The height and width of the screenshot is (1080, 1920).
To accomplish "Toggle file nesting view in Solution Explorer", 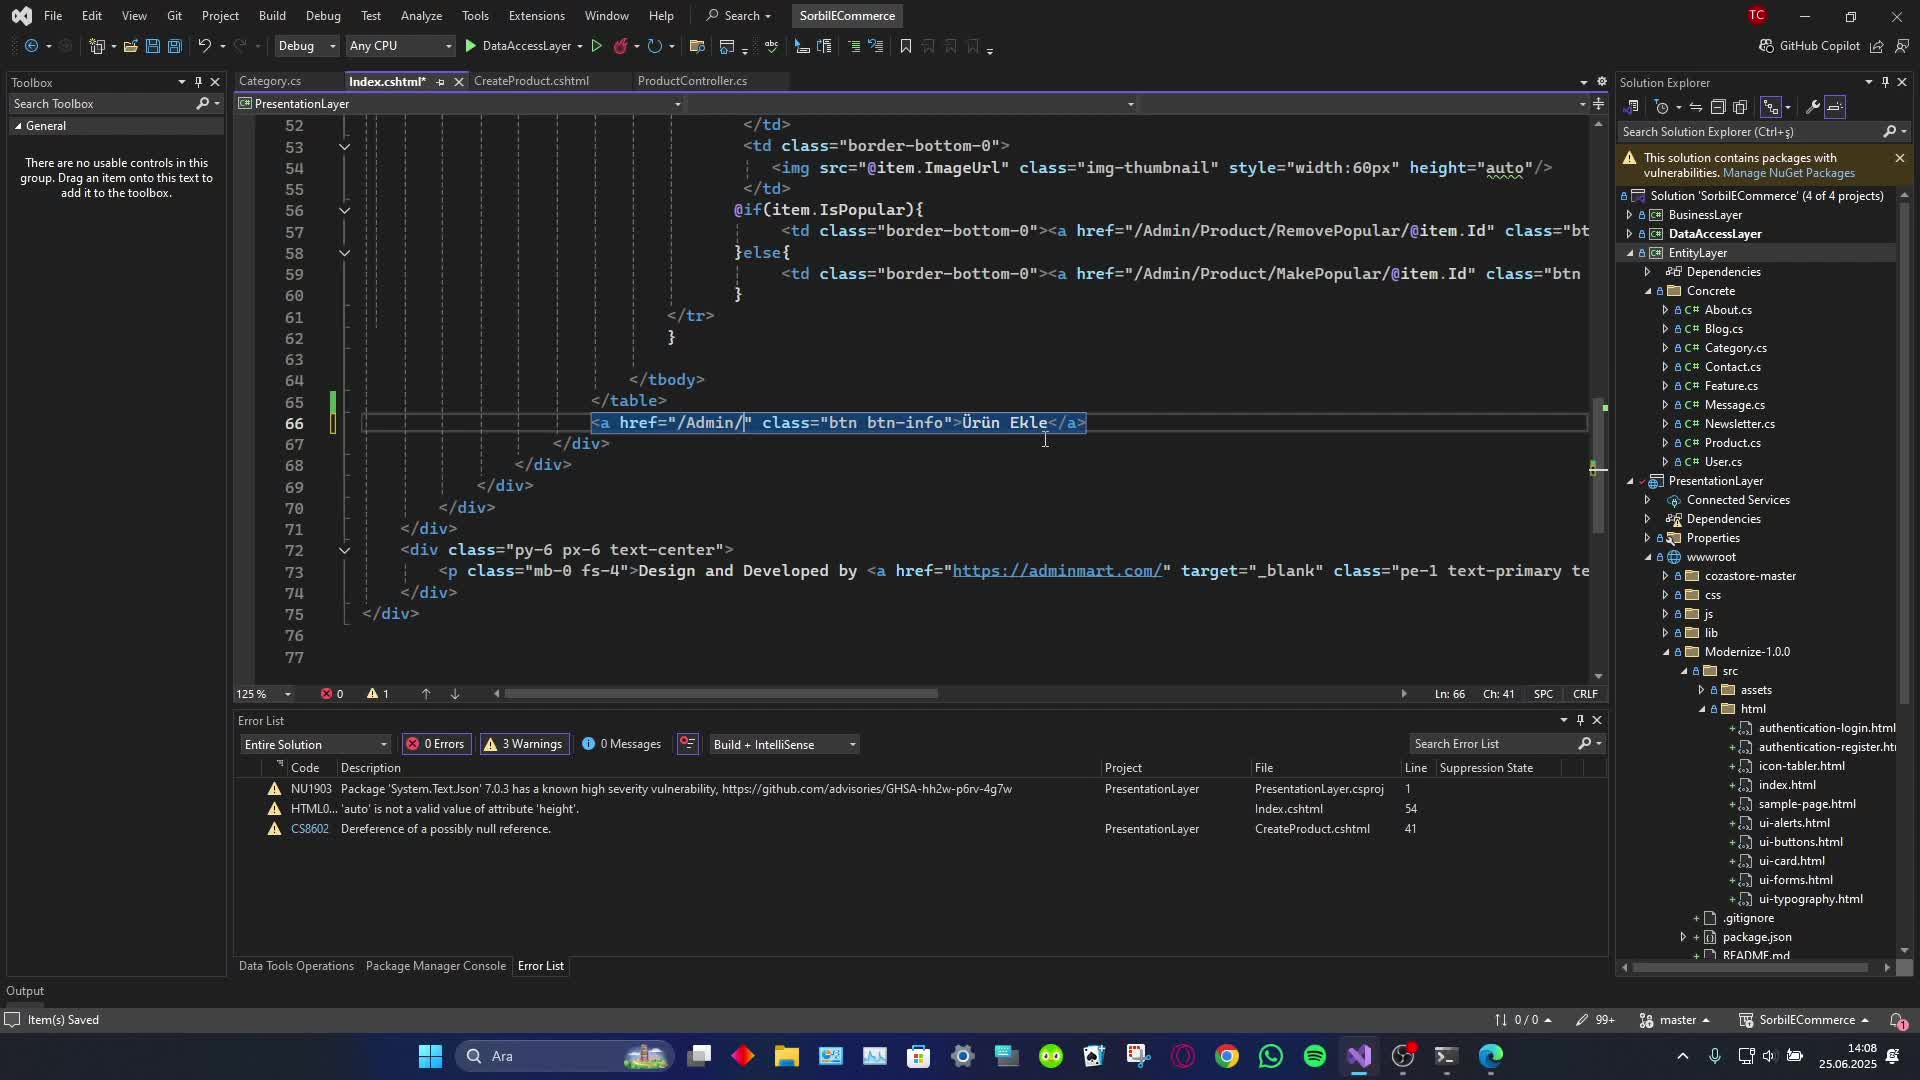I will coord(1771,107).
